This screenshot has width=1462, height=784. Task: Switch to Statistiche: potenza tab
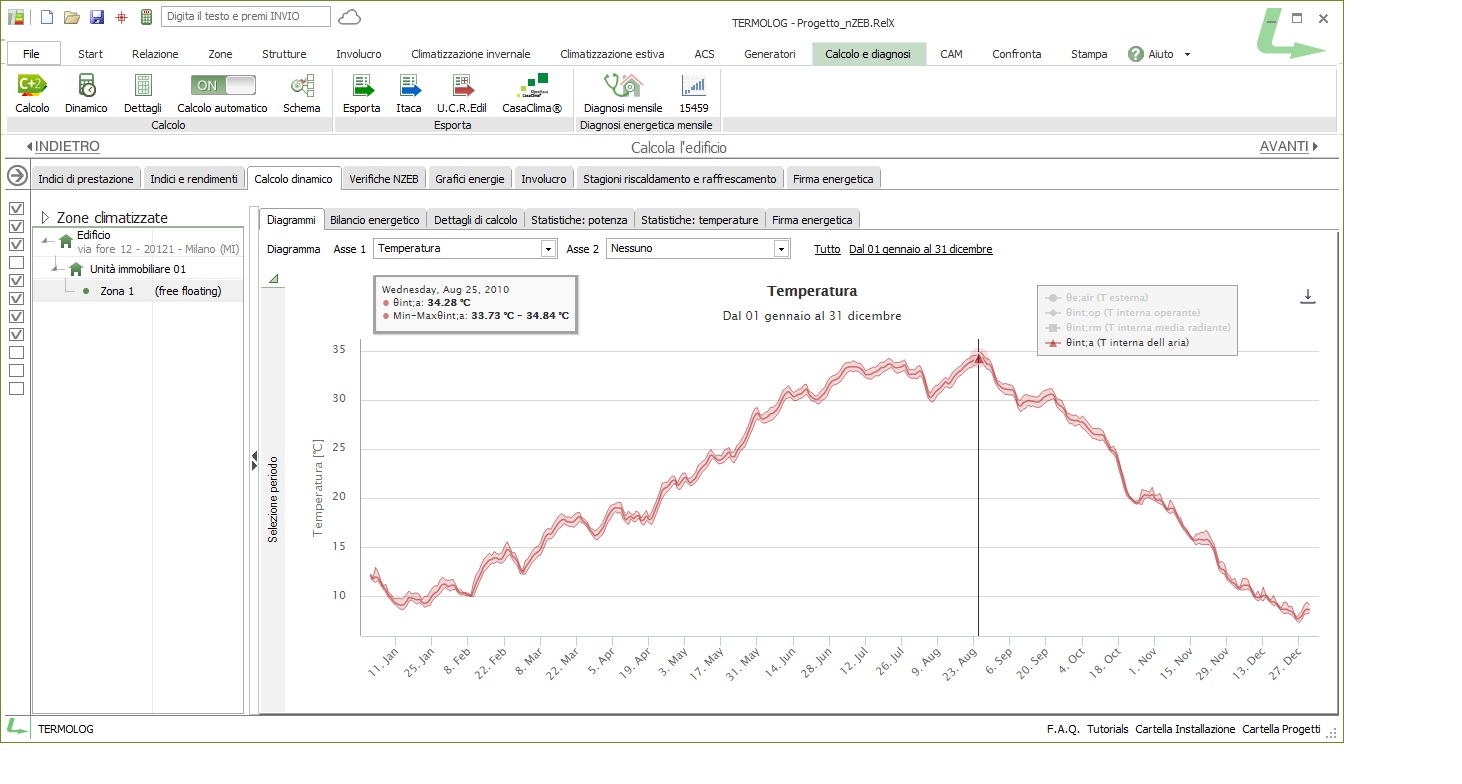pyautogui.click(x=579, y=220)
